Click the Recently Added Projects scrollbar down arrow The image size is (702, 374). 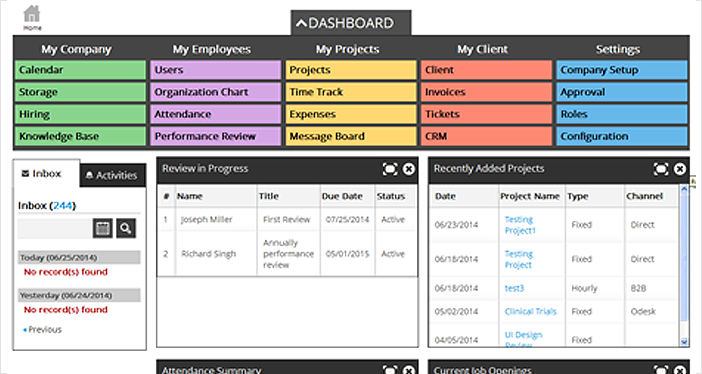click(x=684, y=342)
